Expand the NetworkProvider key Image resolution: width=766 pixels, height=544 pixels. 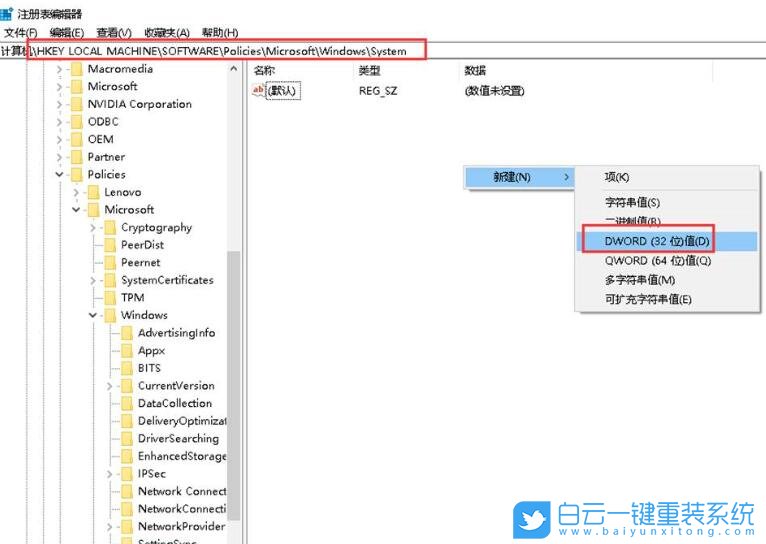tap(109, 526)
